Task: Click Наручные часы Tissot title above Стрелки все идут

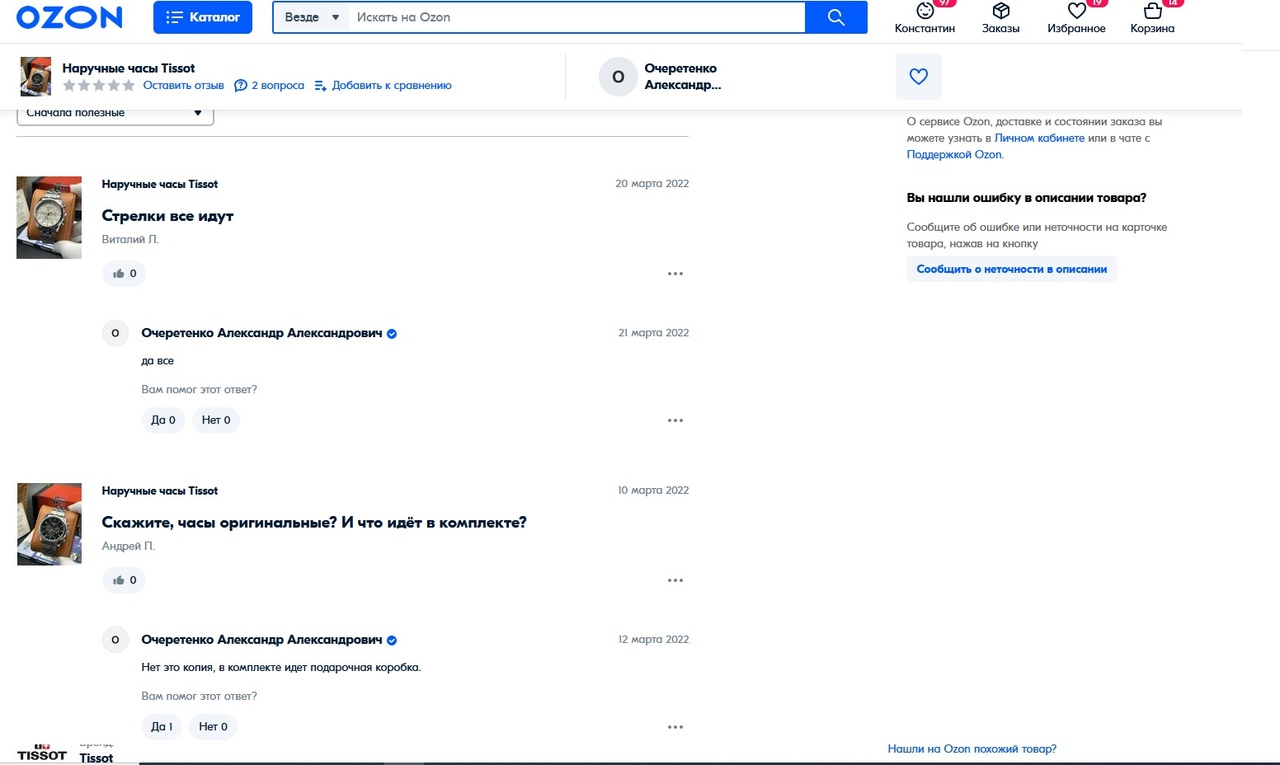Action: 160,184
